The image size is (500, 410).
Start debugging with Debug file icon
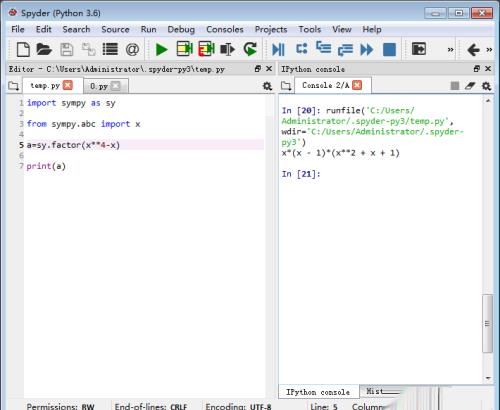tap(278, 50)
